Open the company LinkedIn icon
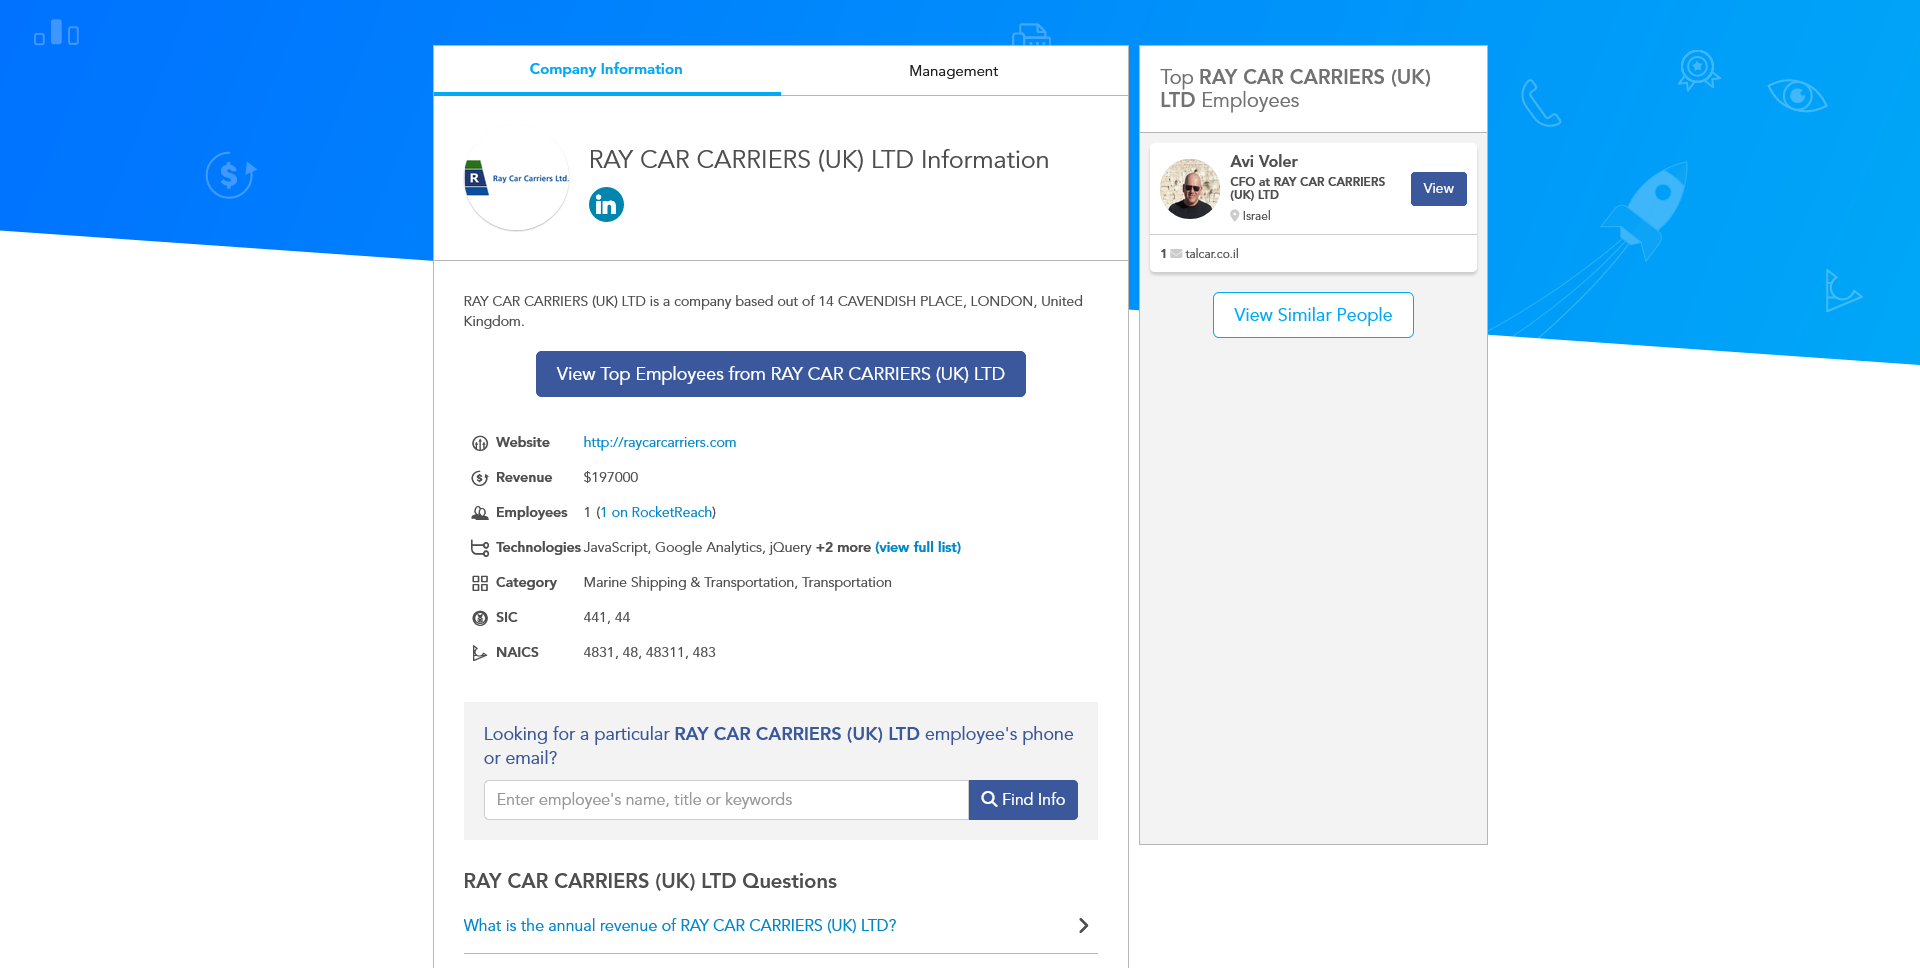The width and height of the screenshot is (1920, 968). pos(606,205)
